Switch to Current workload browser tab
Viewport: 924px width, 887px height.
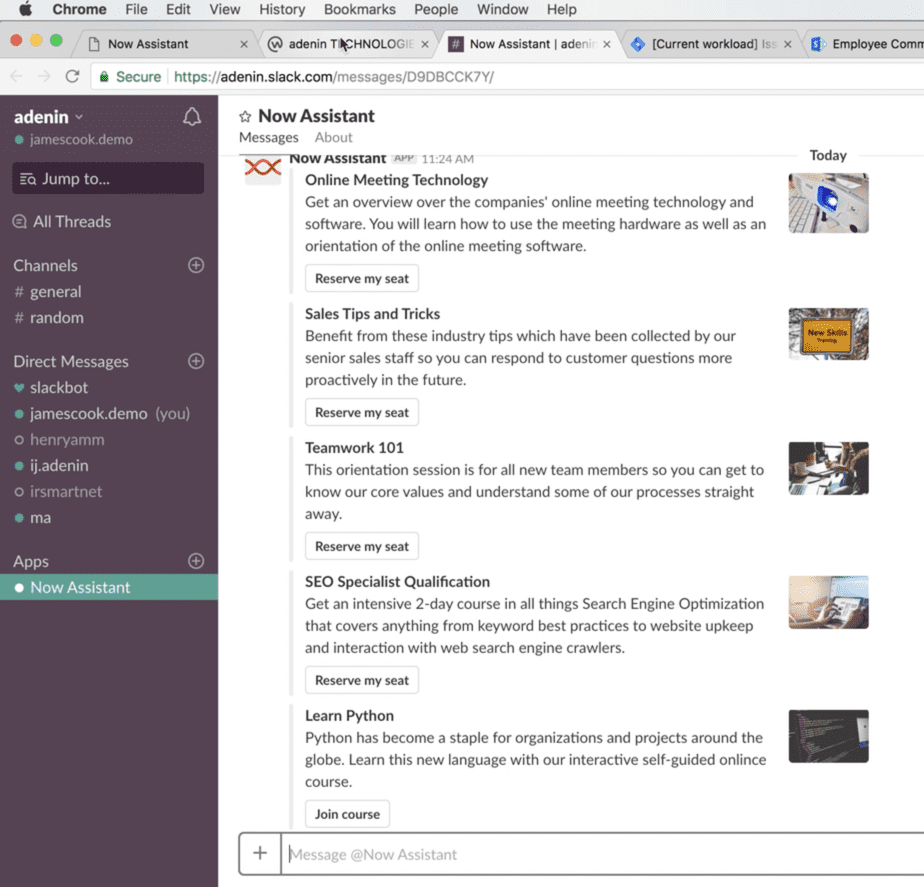710,44
